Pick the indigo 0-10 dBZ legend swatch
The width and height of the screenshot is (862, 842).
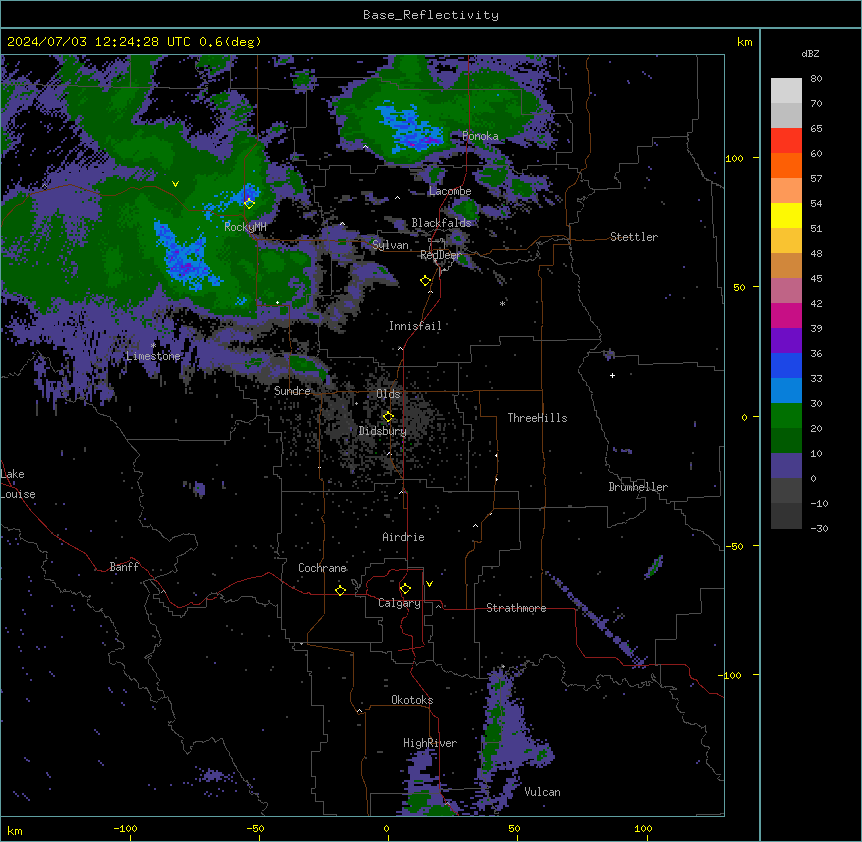(786, 466)
